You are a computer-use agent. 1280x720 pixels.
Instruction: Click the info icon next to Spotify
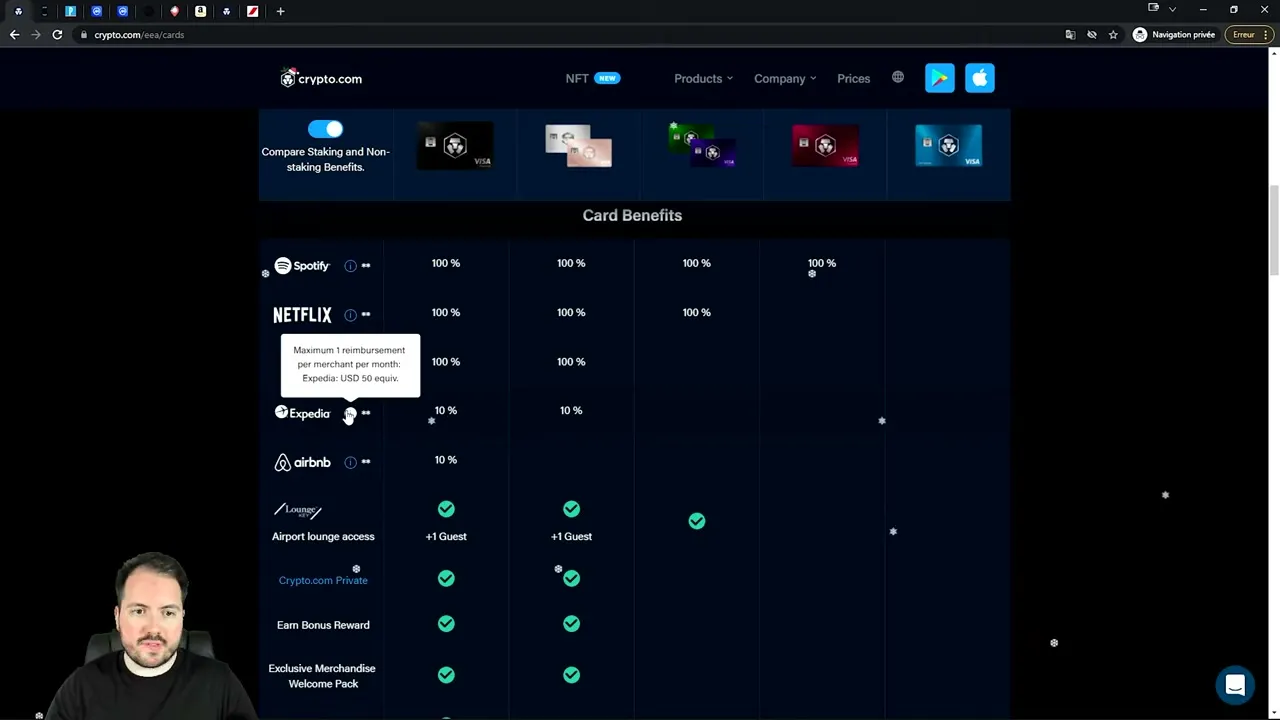pos(350,266)
